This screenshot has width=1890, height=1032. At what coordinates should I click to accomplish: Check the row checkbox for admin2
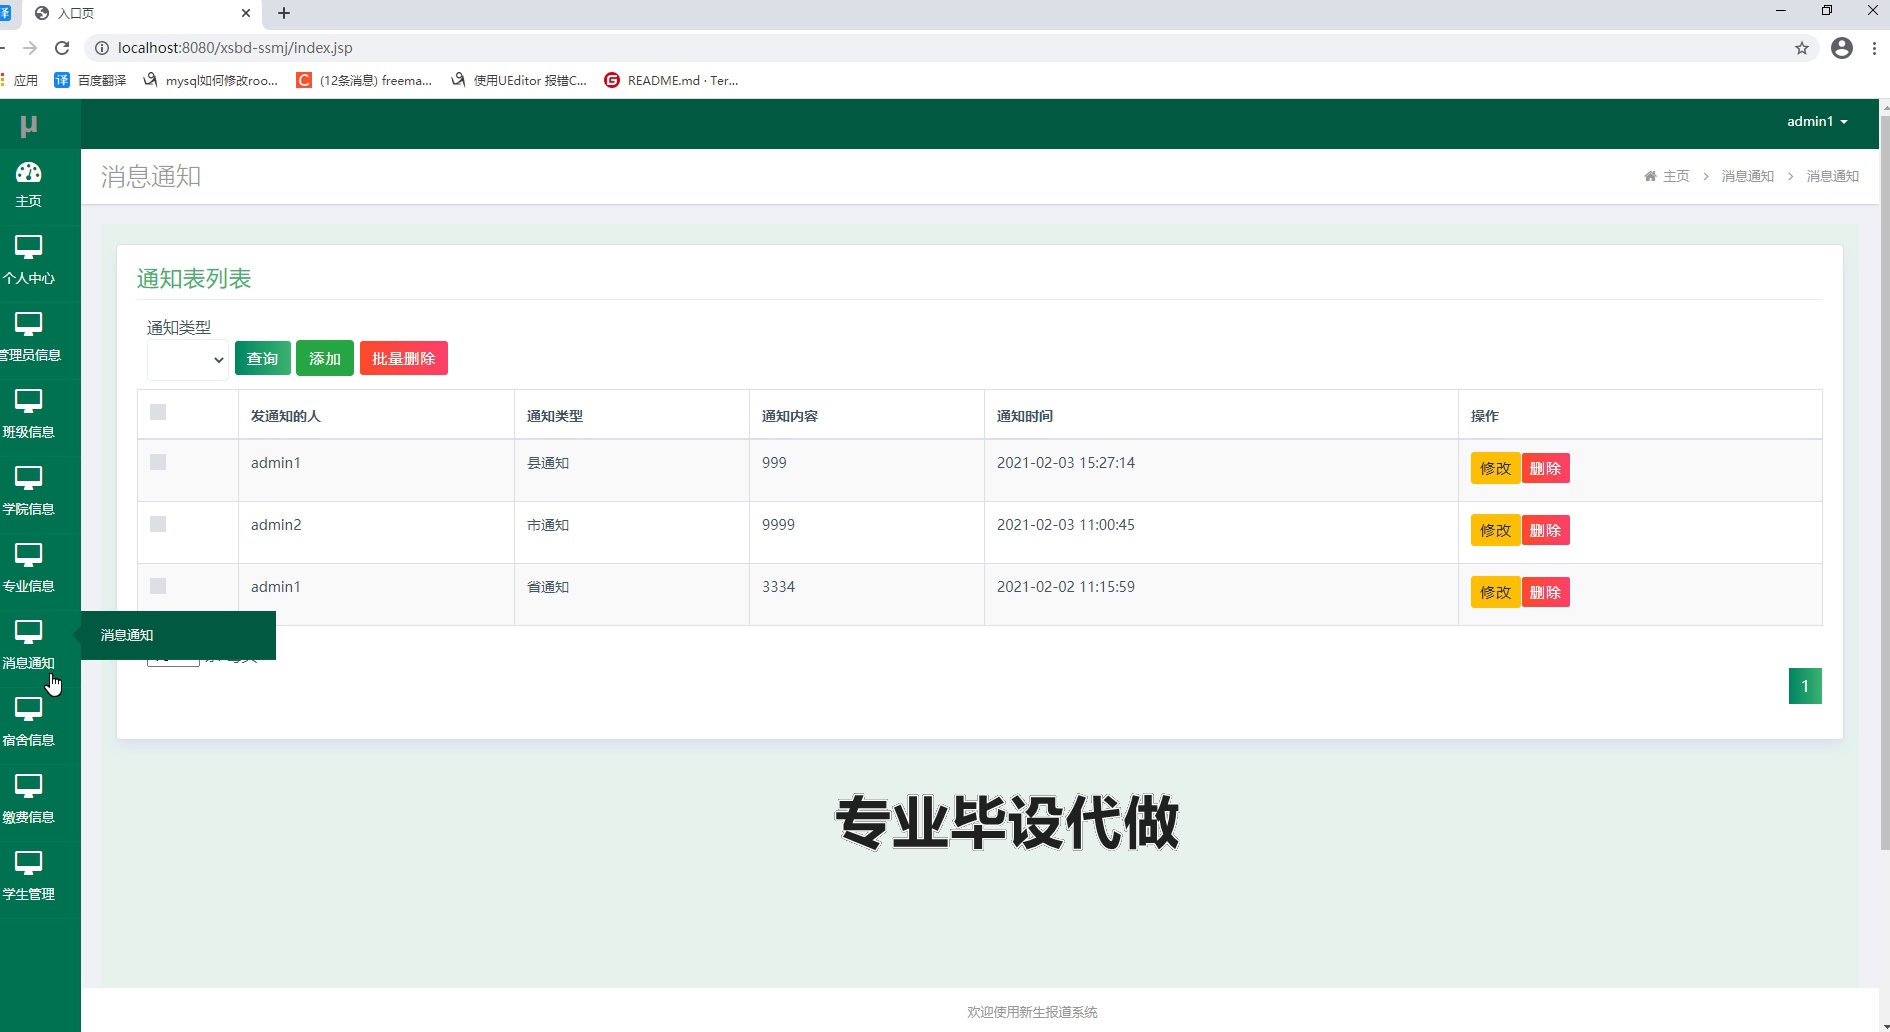pyautogui.click(x=157, y=523)
